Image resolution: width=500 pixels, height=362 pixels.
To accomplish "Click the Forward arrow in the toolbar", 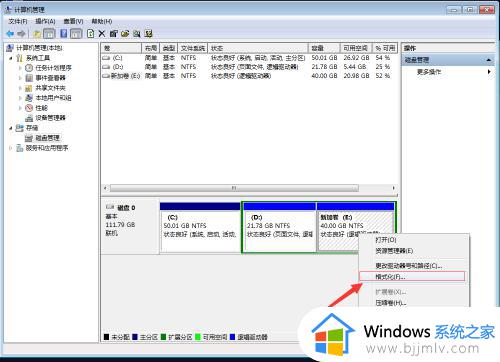I will (21, 34).
